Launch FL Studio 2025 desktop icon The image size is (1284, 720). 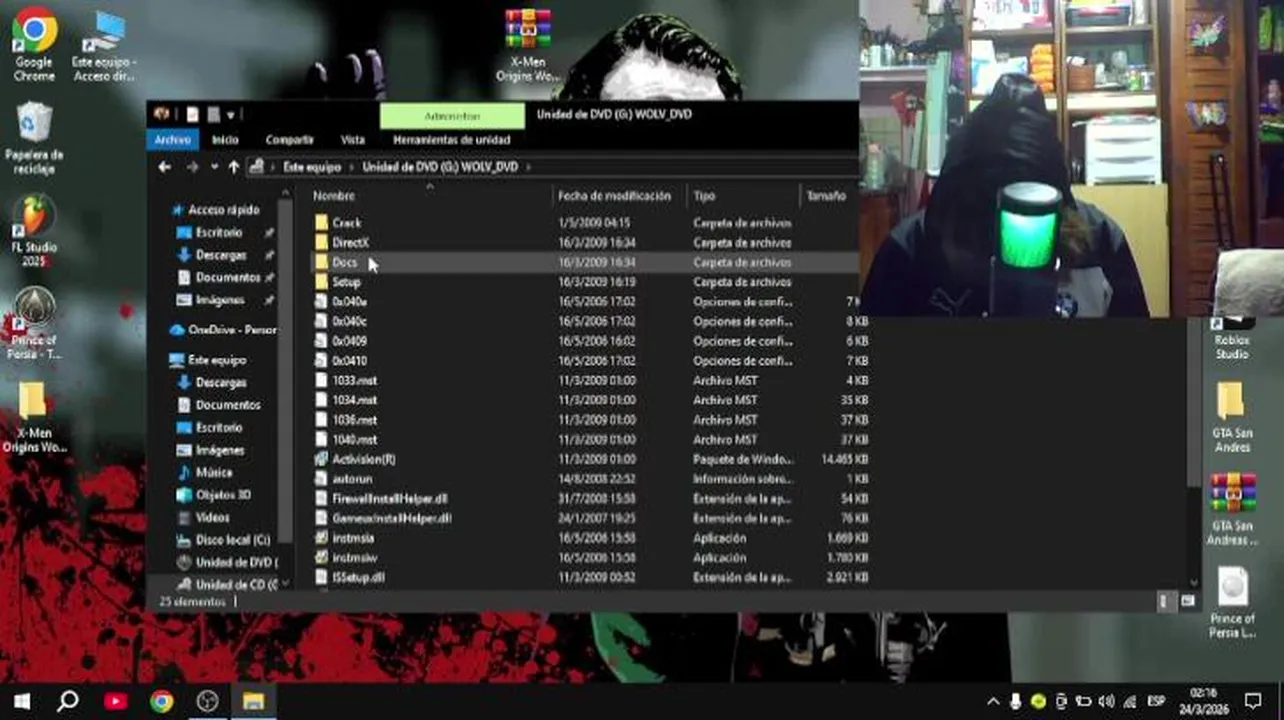coord(34,230)
